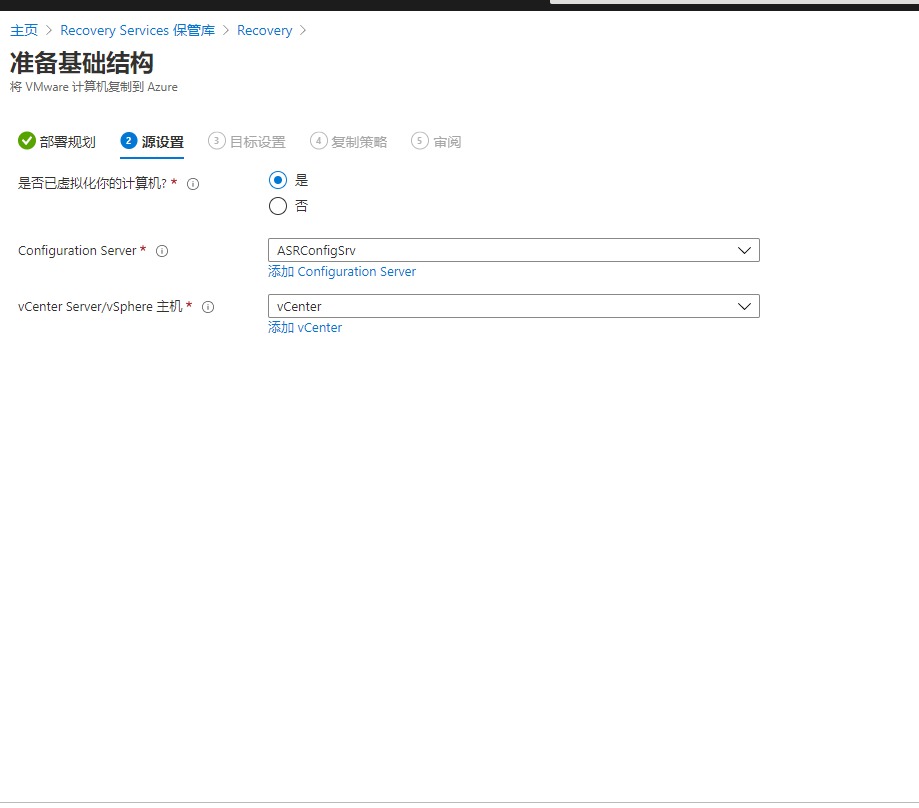Open the 目标设置 step tab
Viewport: 919px width, 808px height.
point(247,141)
